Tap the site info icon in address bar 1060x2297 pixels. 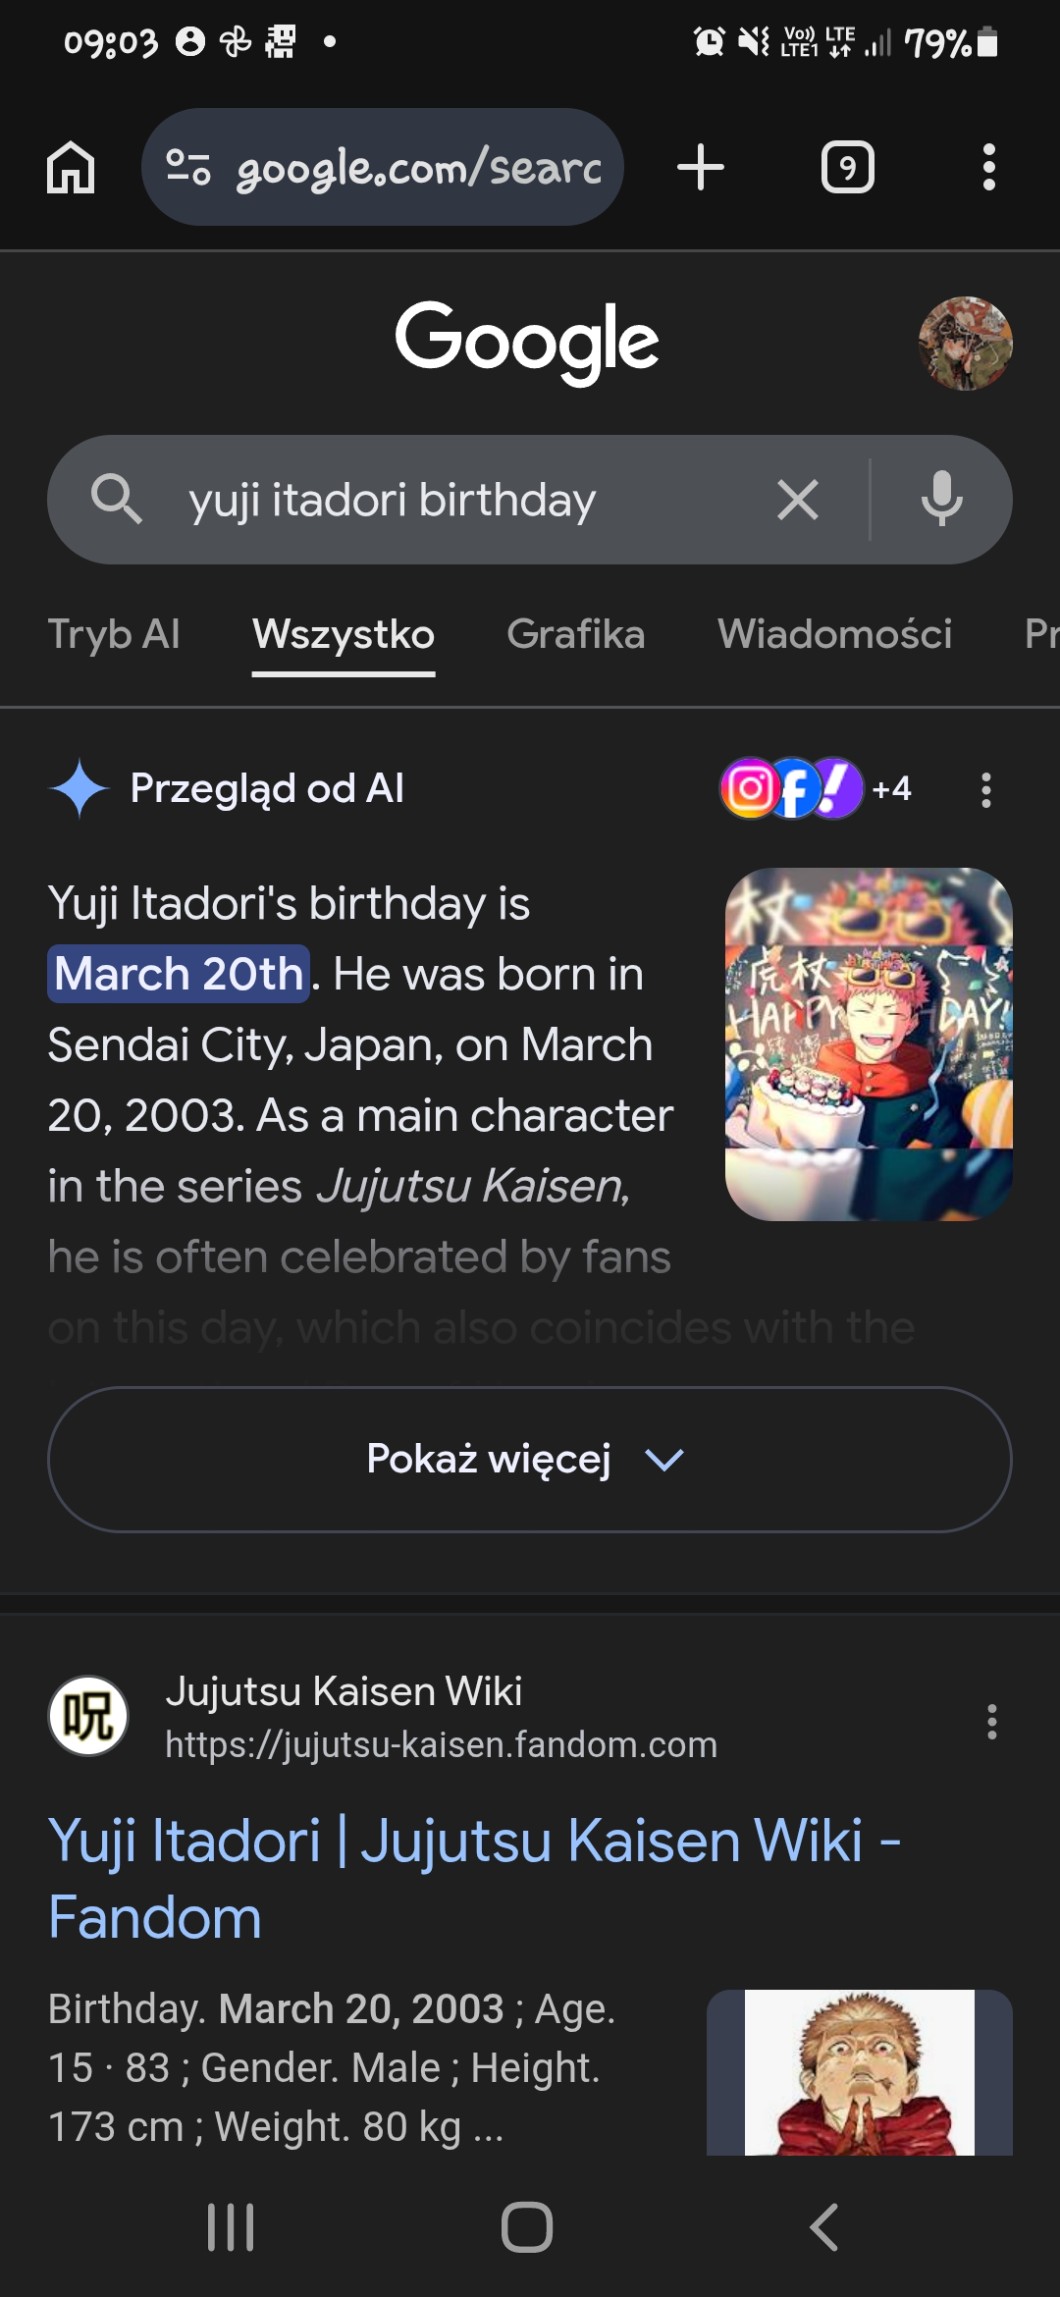click(188, 167)
